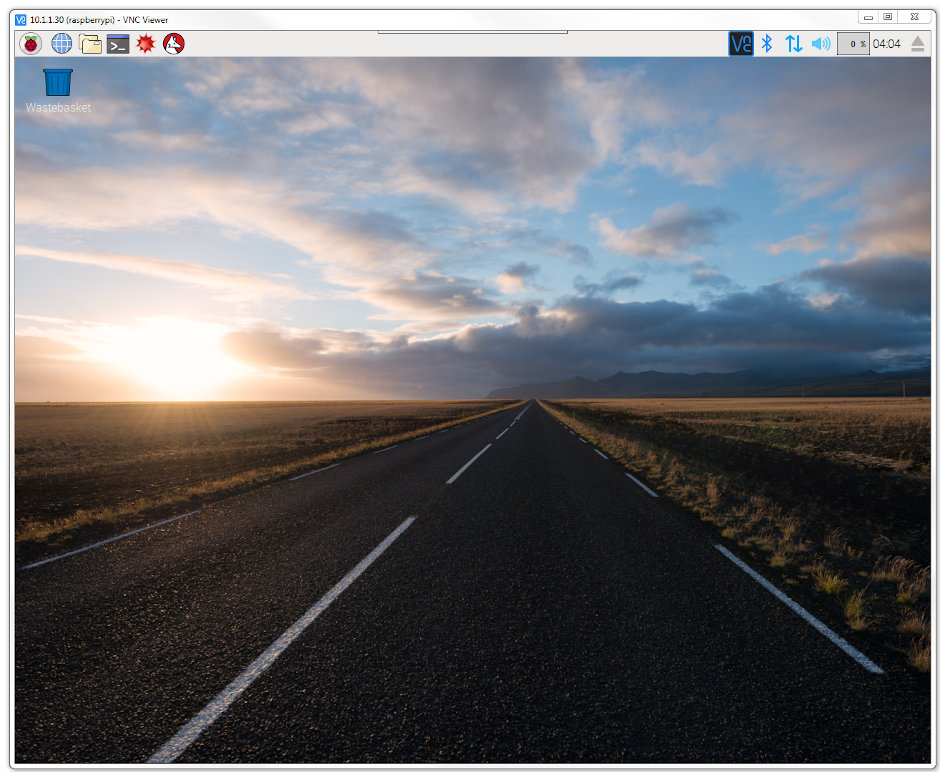This screenshot has width=940, height=772.
Task: Open the Wolfram Language application
Action: [173, 44]
